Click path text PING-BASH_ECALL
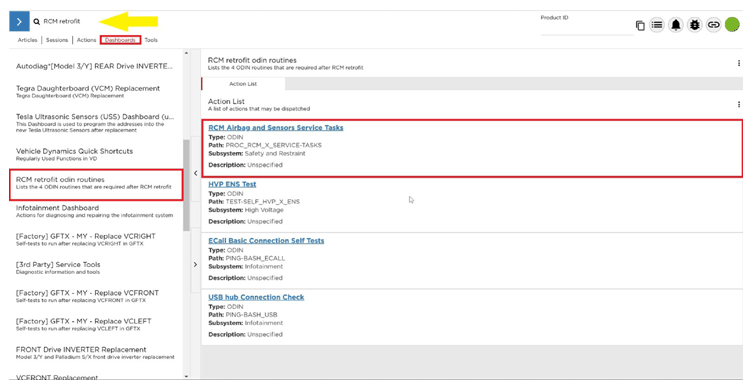This screenshot has height=389, width=752. click(x=255, y=259)
